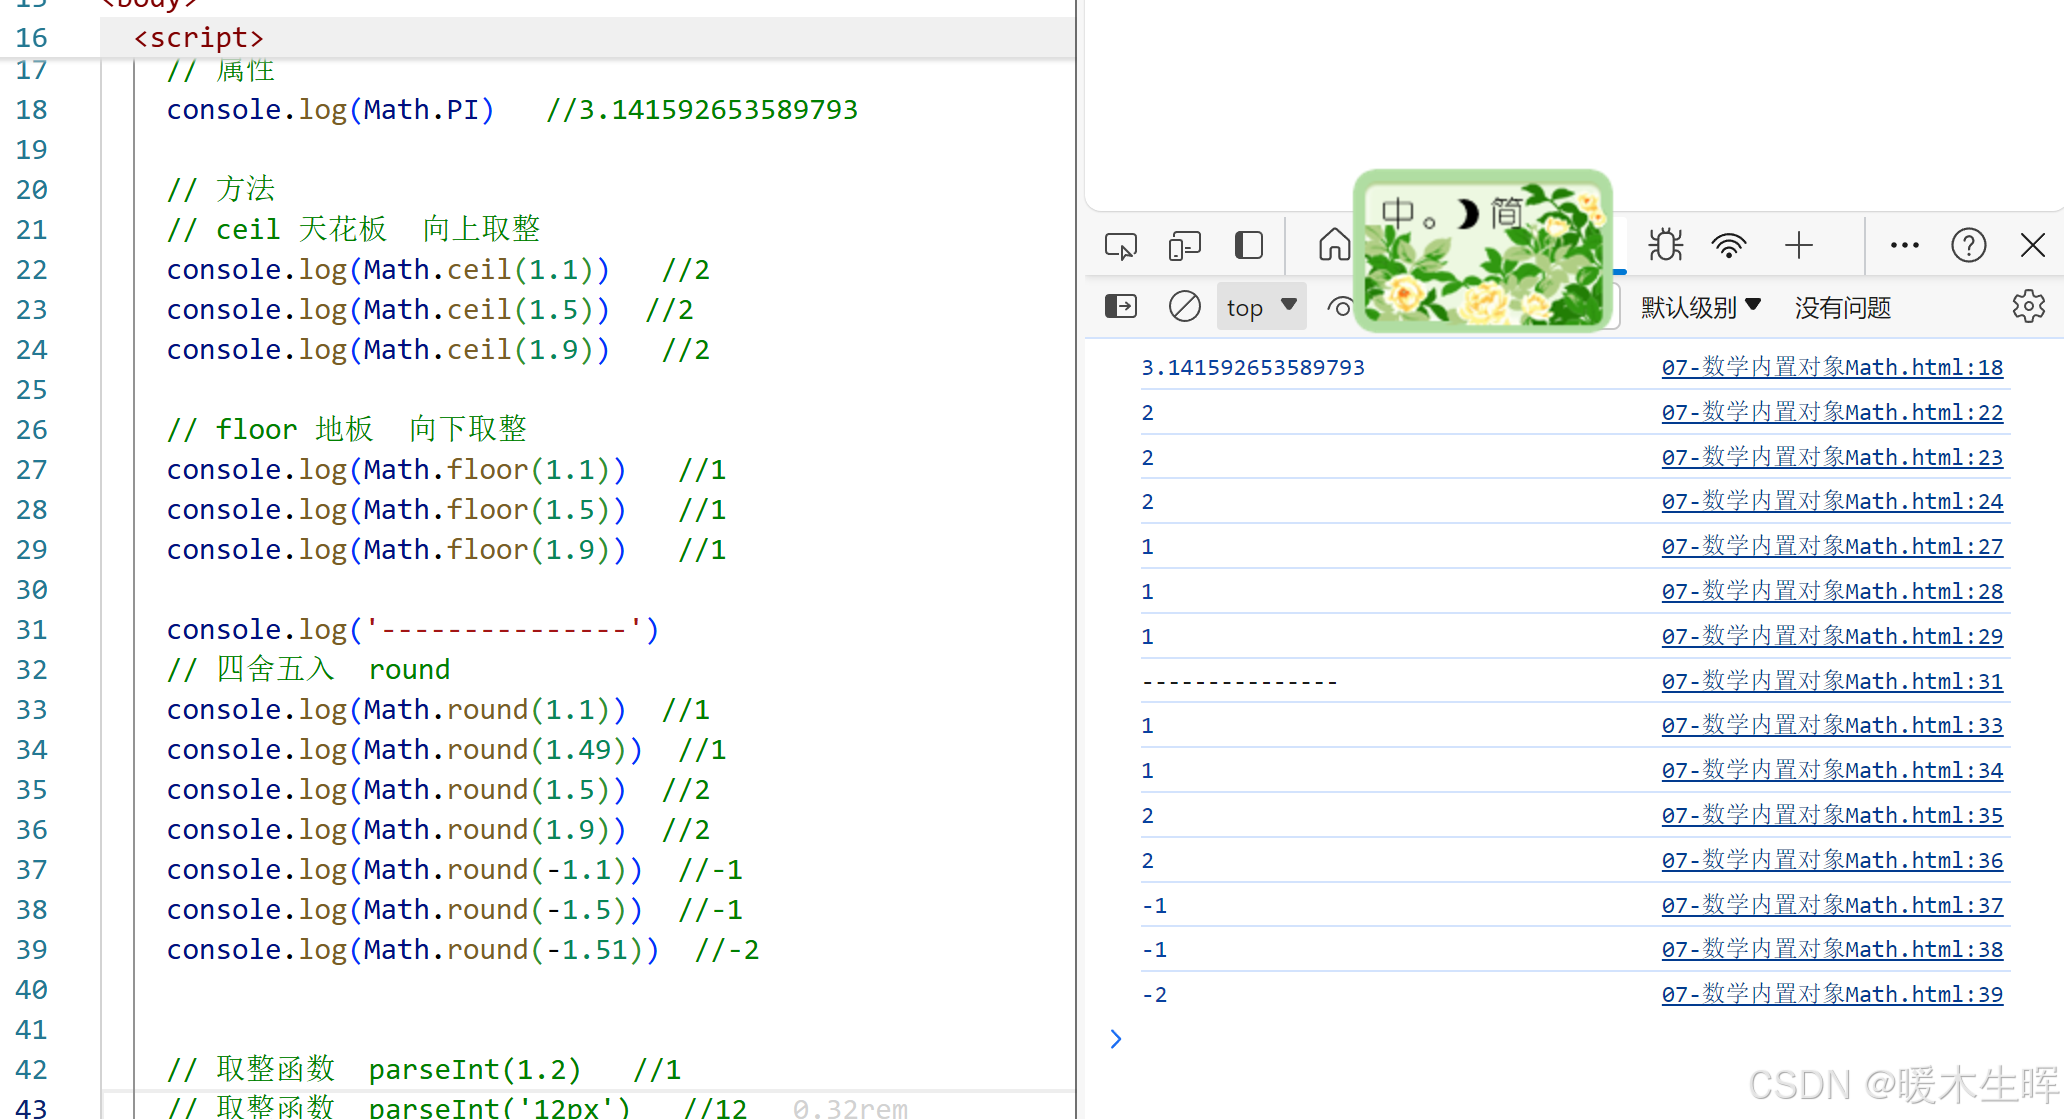Open network conditions wifi icon
Viewport: 2064px width, 1119px height.
coord(1730,245)
